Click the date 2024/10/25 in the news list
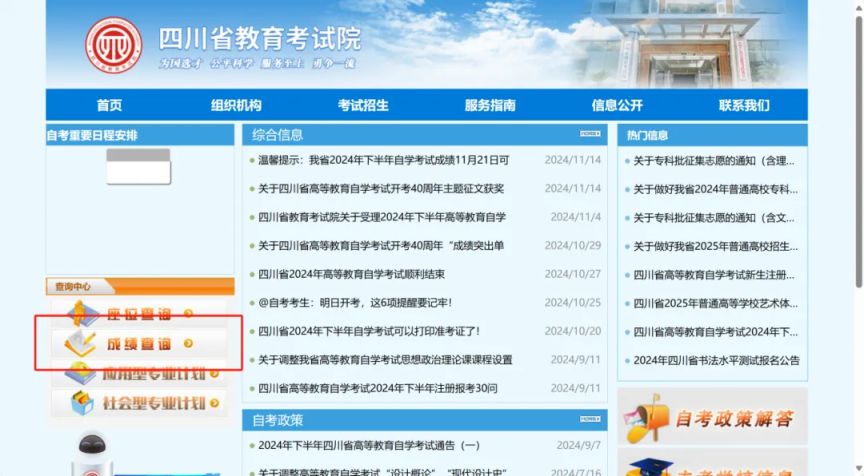 pyautogui.click(x=573, y=302)
